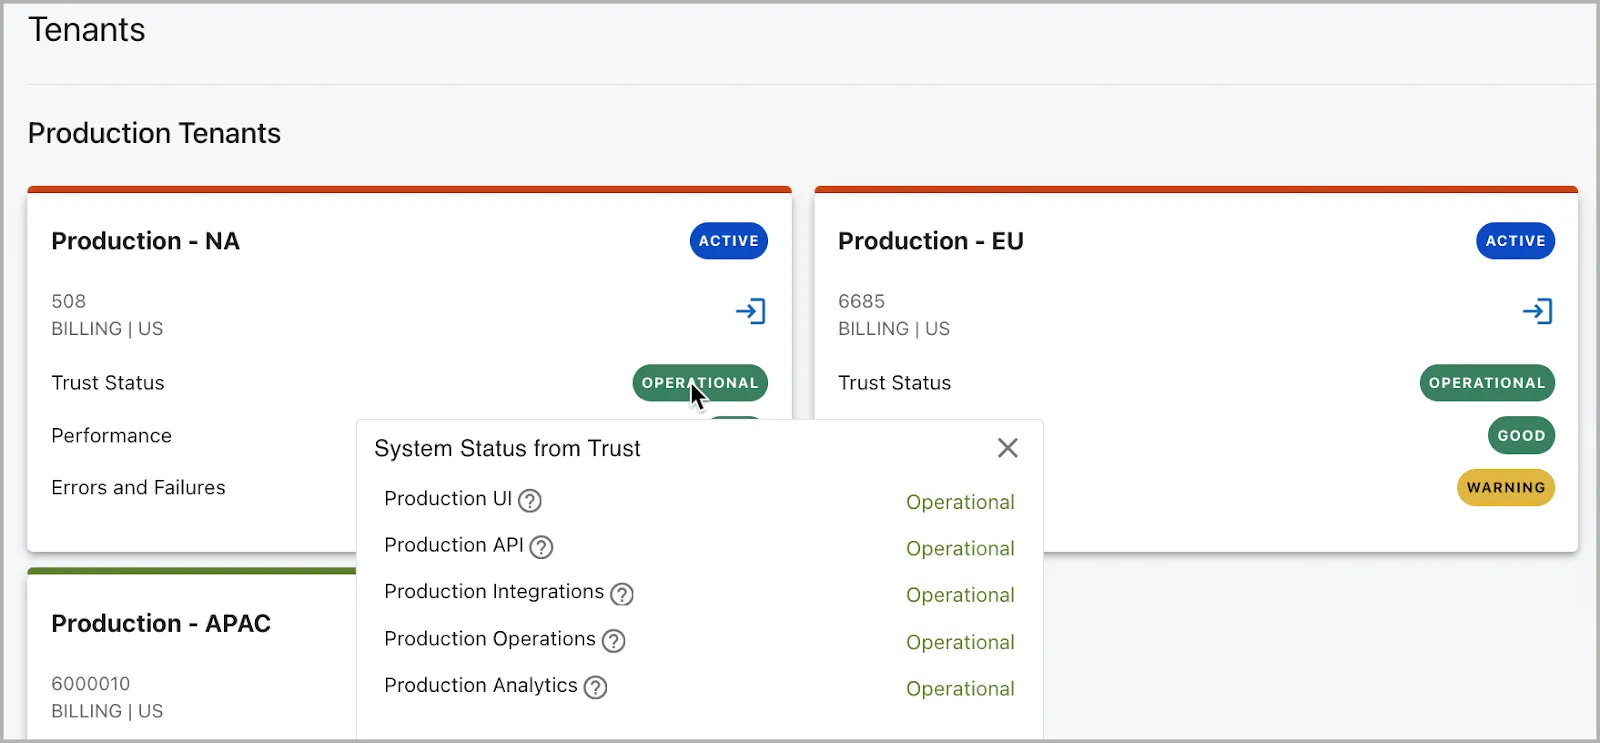
Task: Click the Active badge on Production - NA
Action: click(x=729, y=241)
